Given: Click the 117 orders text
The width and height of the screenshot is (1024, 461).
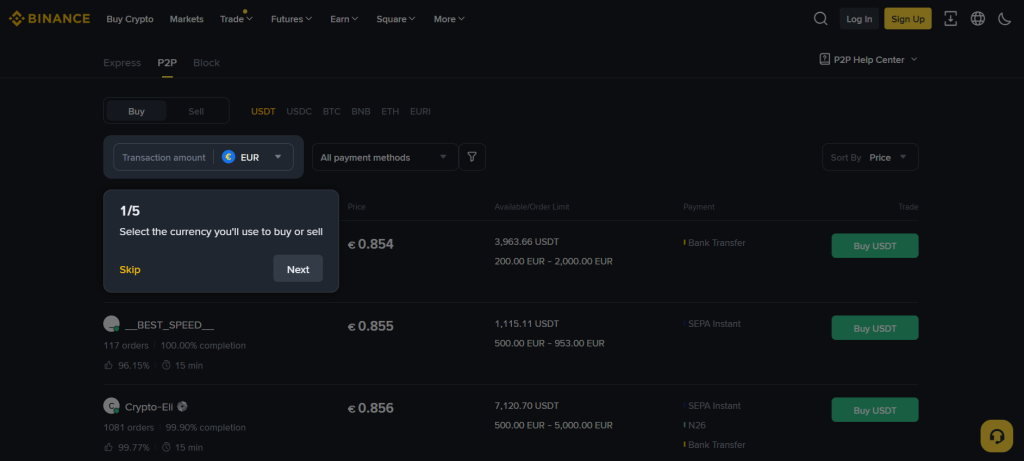Looking at the screenshot, I should 126,345.
